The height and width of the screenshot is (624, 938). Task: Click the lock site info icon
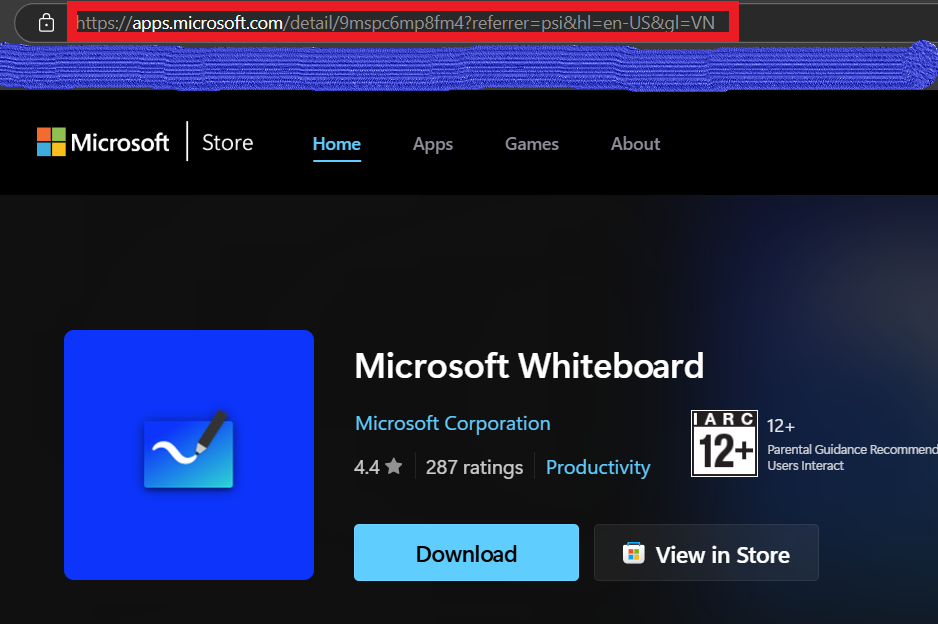coord(46,23)
